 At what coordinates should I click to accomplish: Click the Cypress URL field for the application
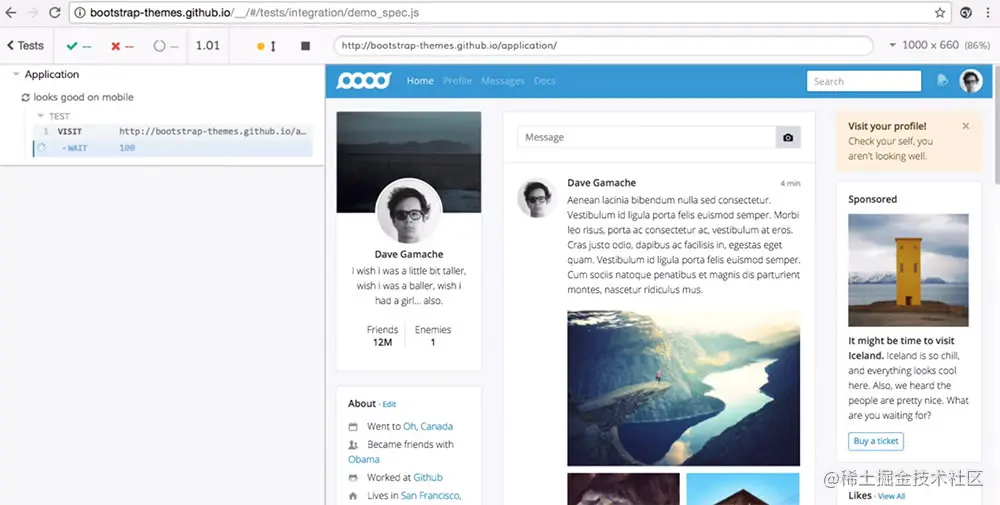point(603,46)
